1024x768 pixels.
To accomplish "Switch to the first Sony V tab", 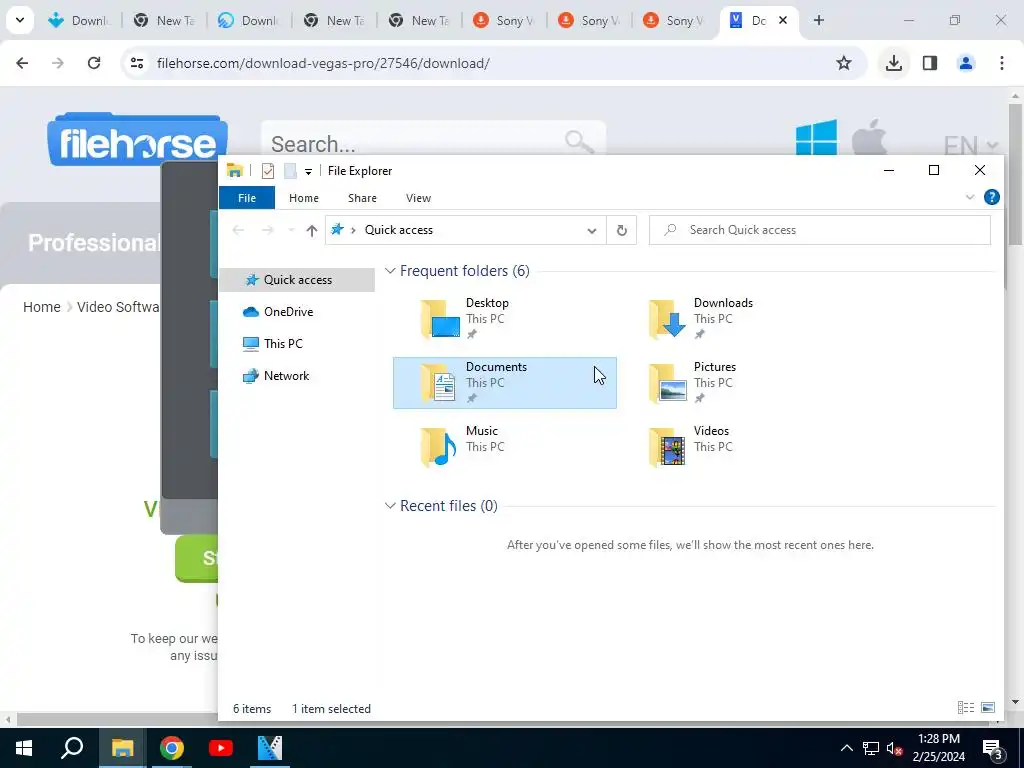I will 504,20.
